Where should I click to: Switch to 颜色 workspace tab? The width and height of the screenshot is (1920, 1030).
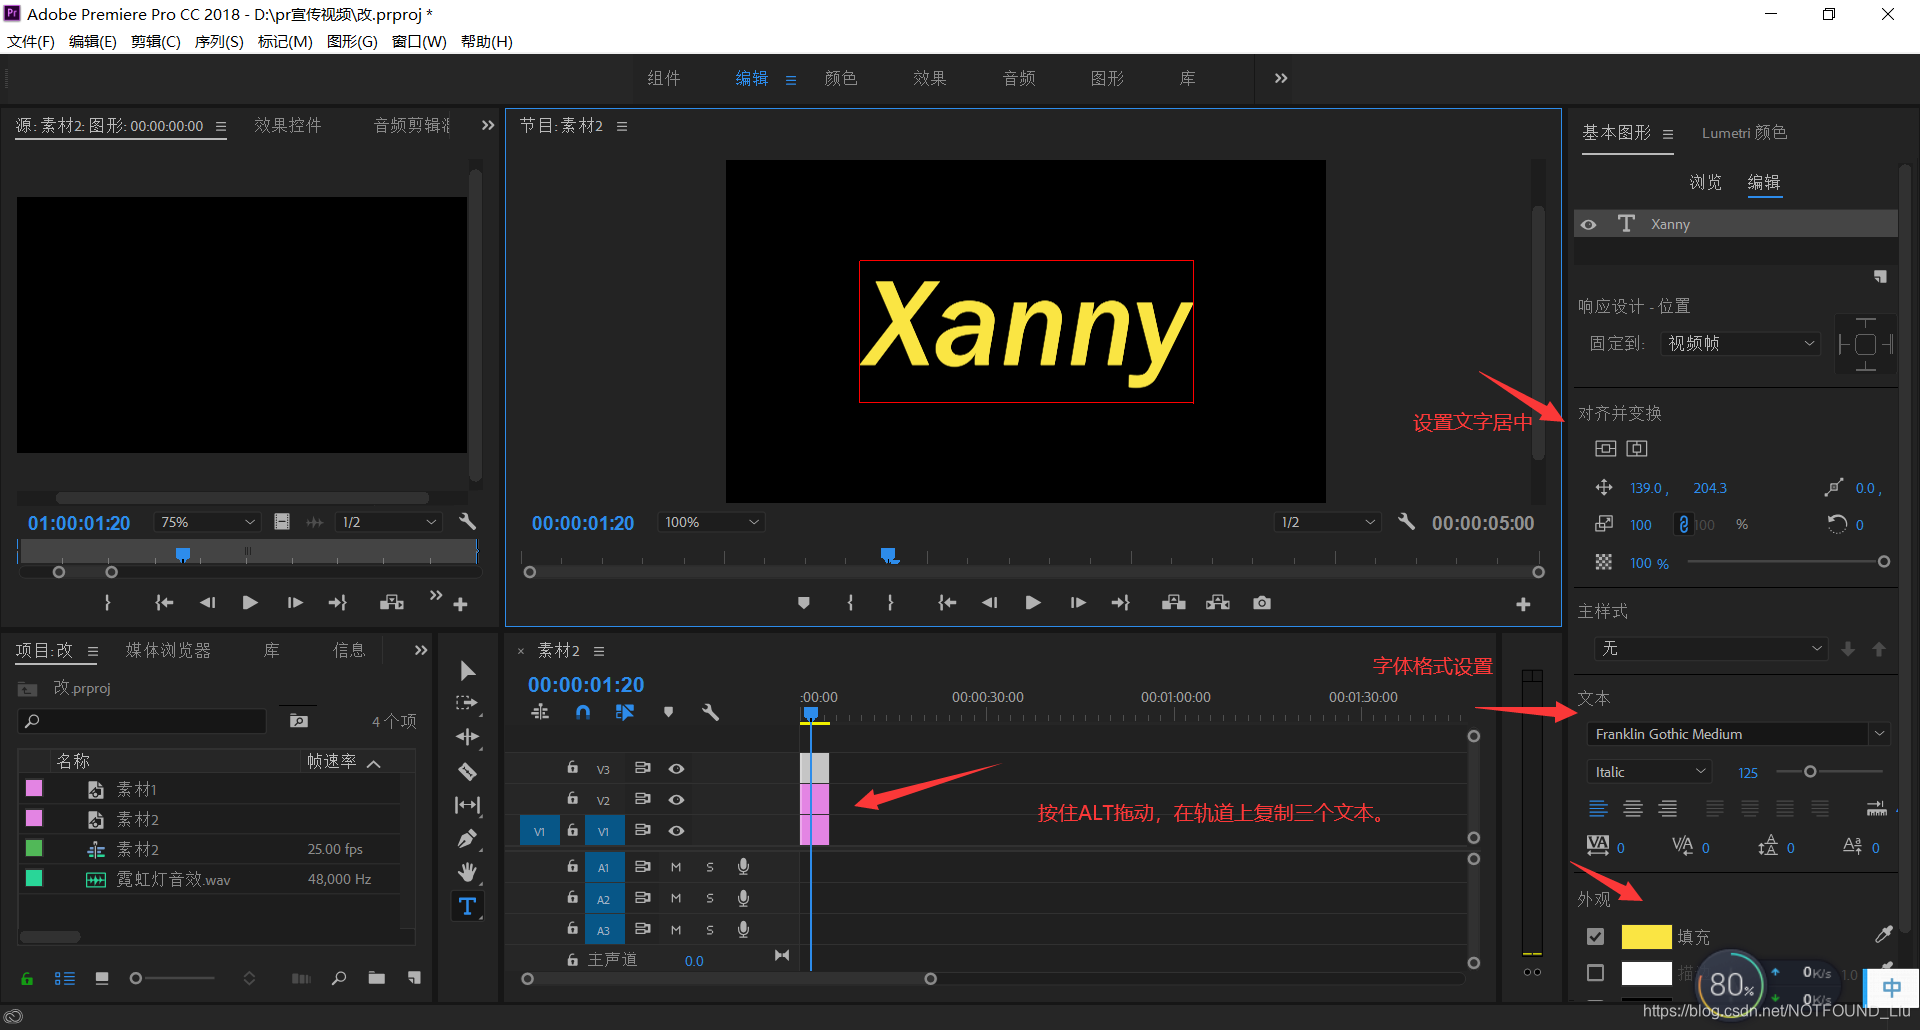841,78
